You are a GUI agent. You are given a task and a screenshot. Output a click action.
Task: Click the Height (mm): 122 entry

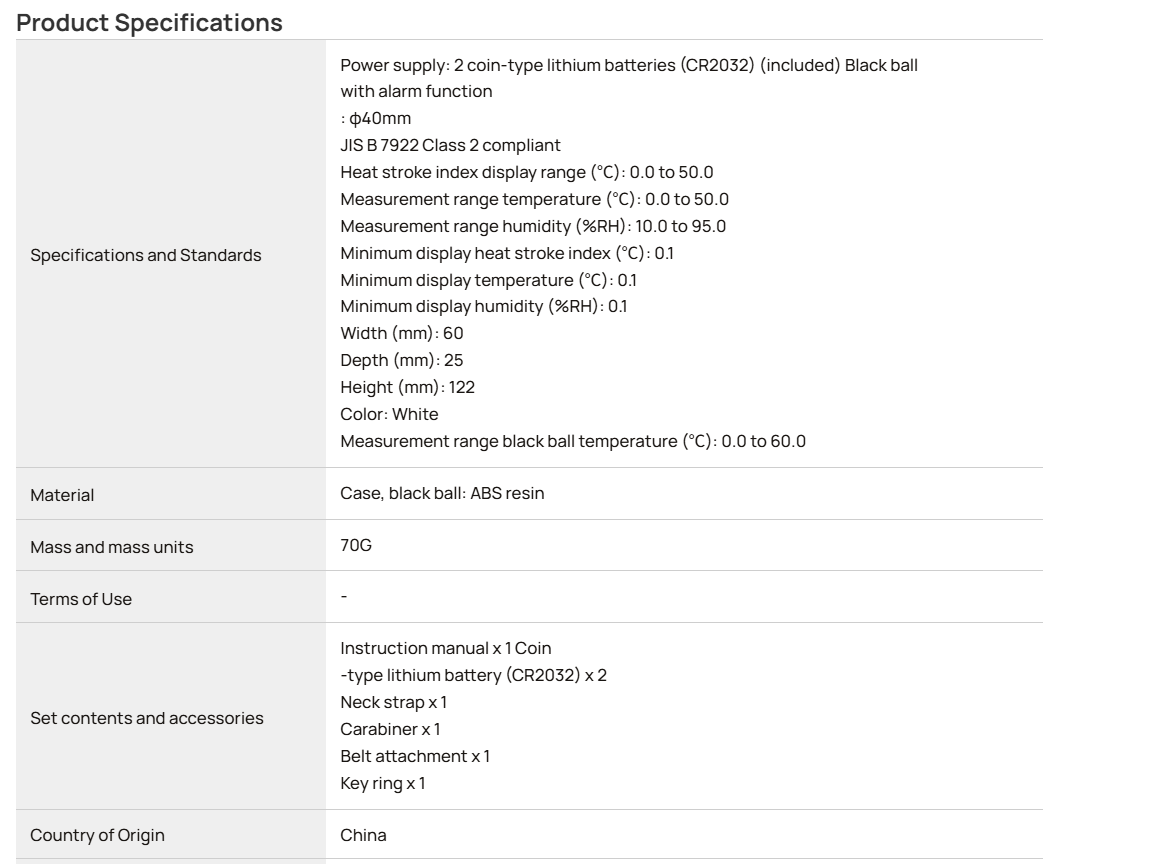pos(408,387)
